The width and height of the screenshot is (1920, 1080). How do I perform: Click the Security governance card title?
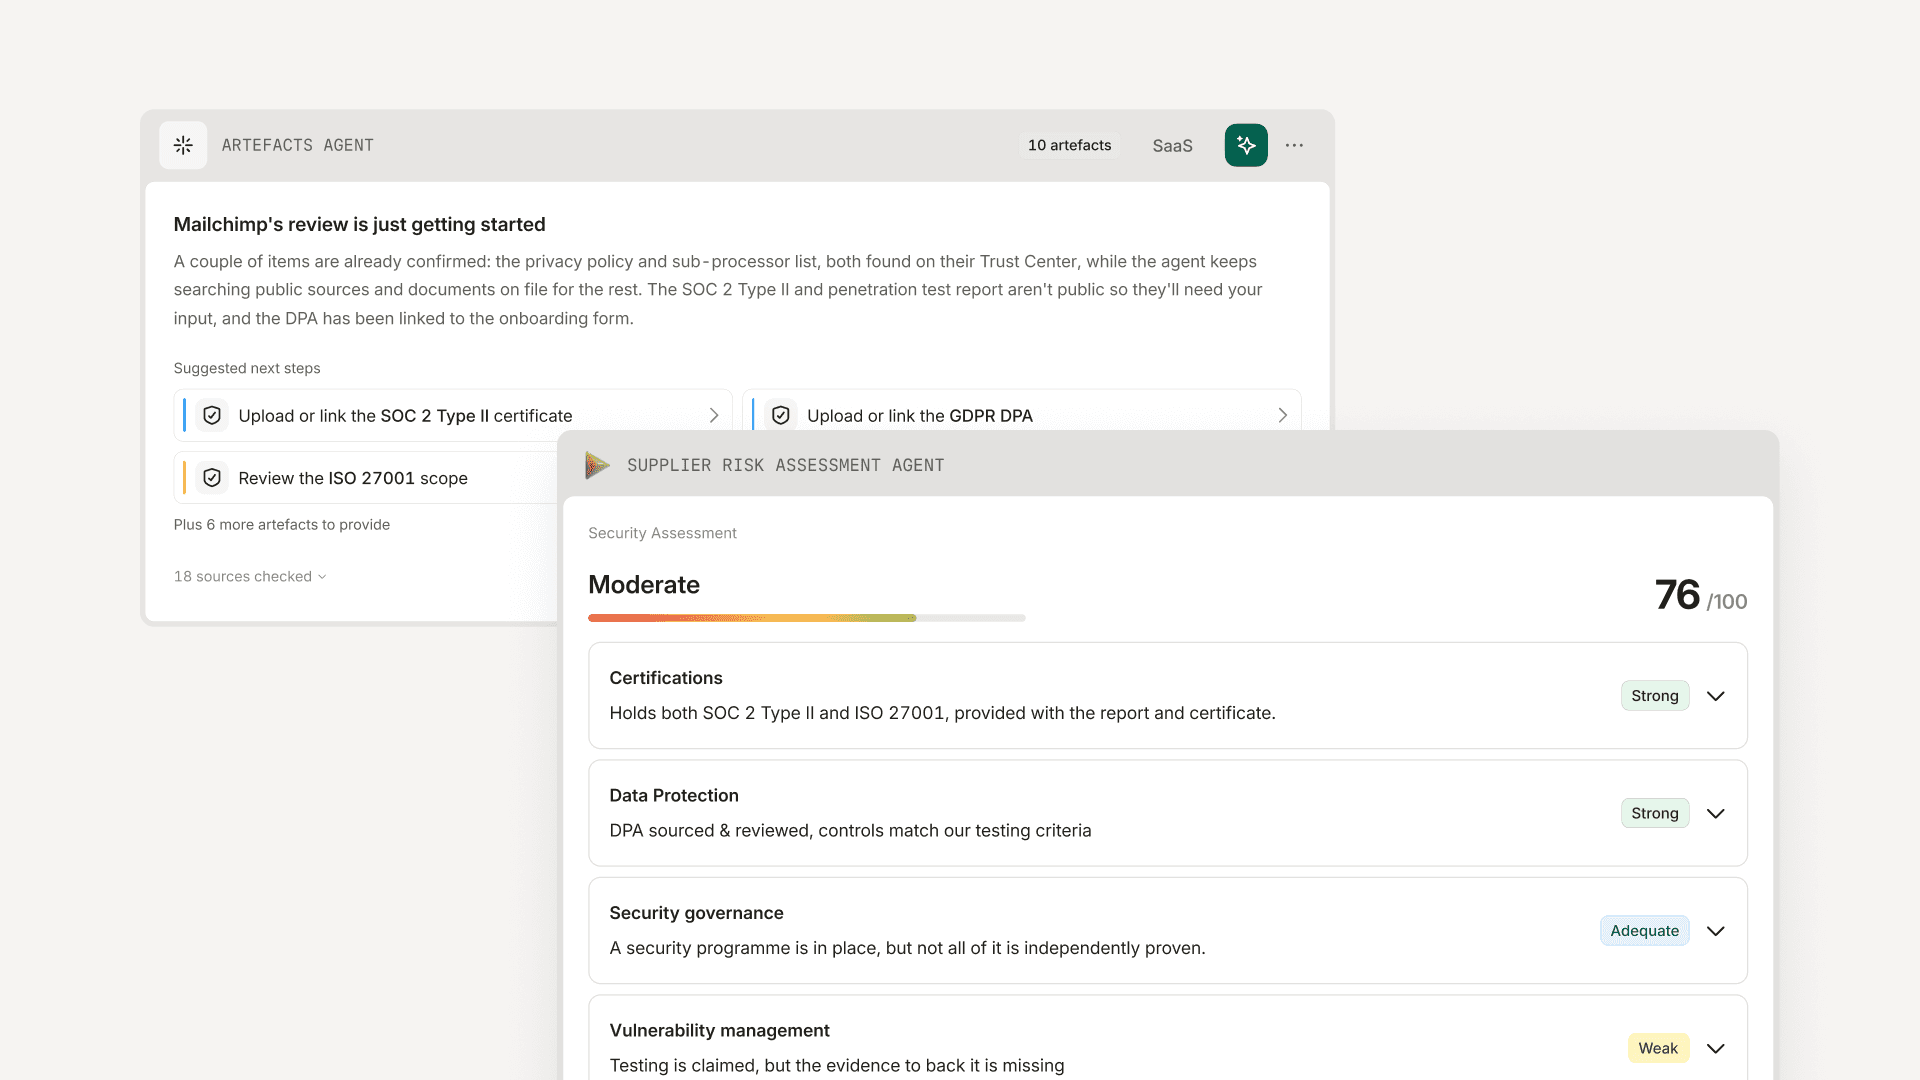click(697, 913)
